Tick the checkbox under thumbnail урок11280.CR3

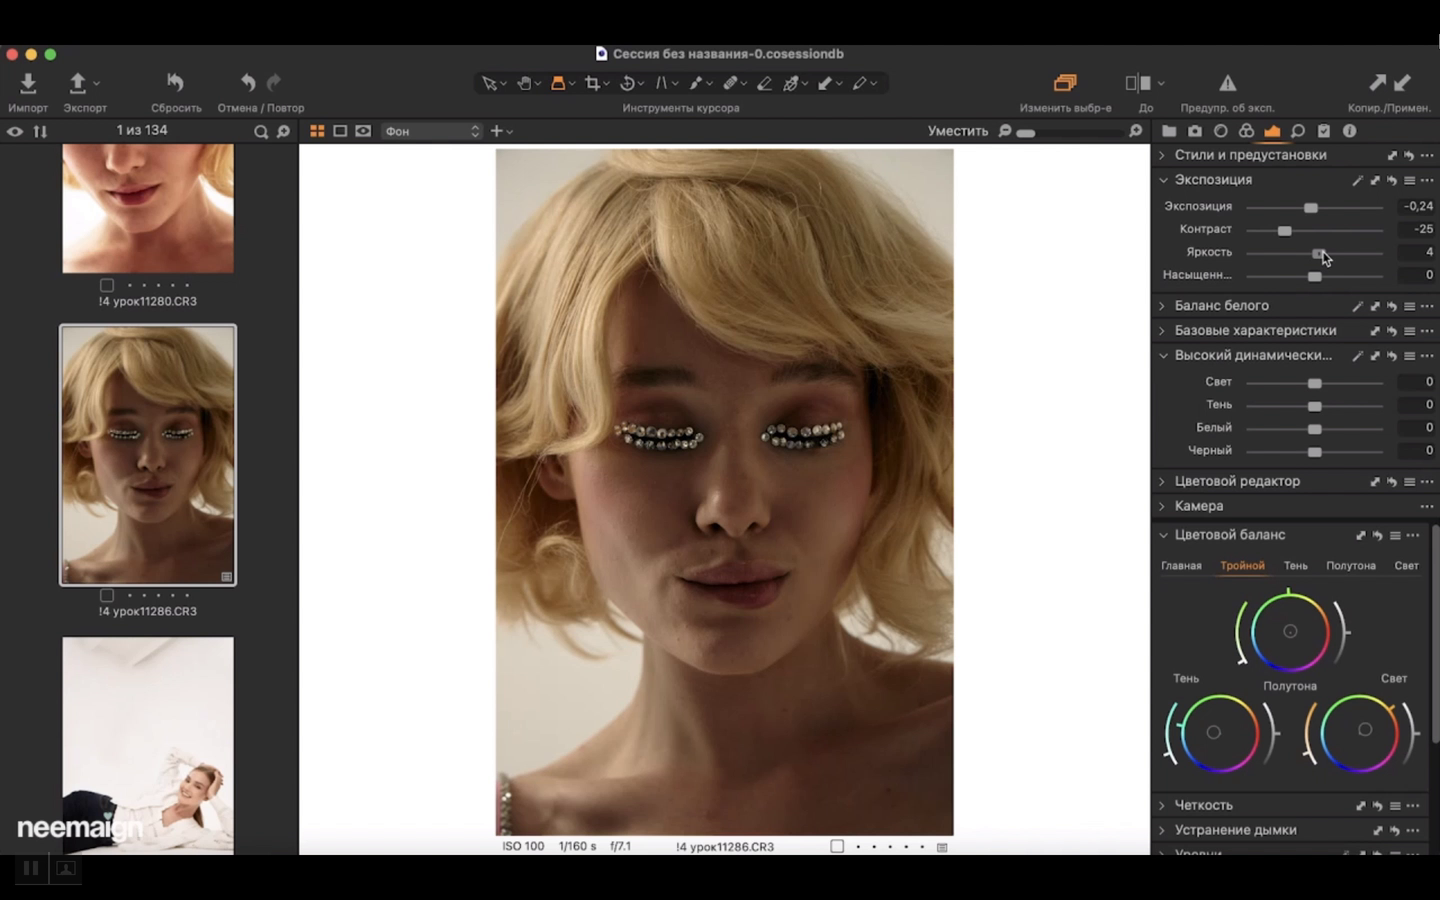click(107, 285)
